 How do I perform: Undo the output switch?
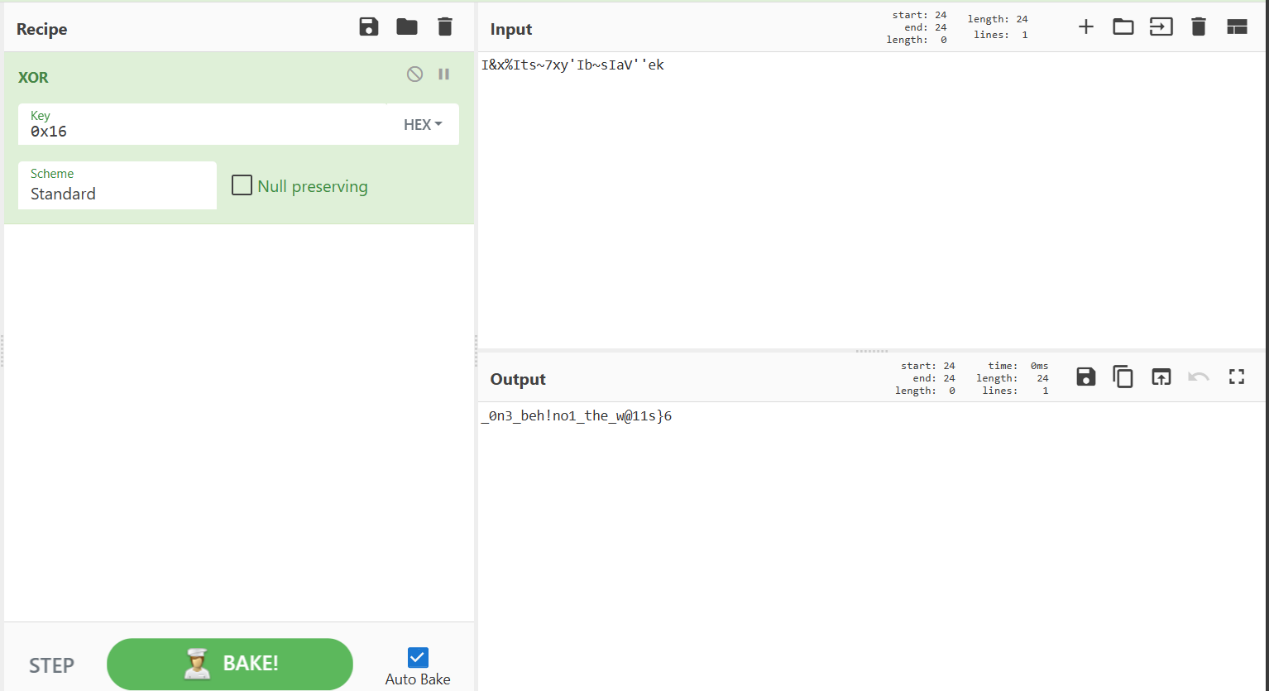click(x=1199, y=377)
